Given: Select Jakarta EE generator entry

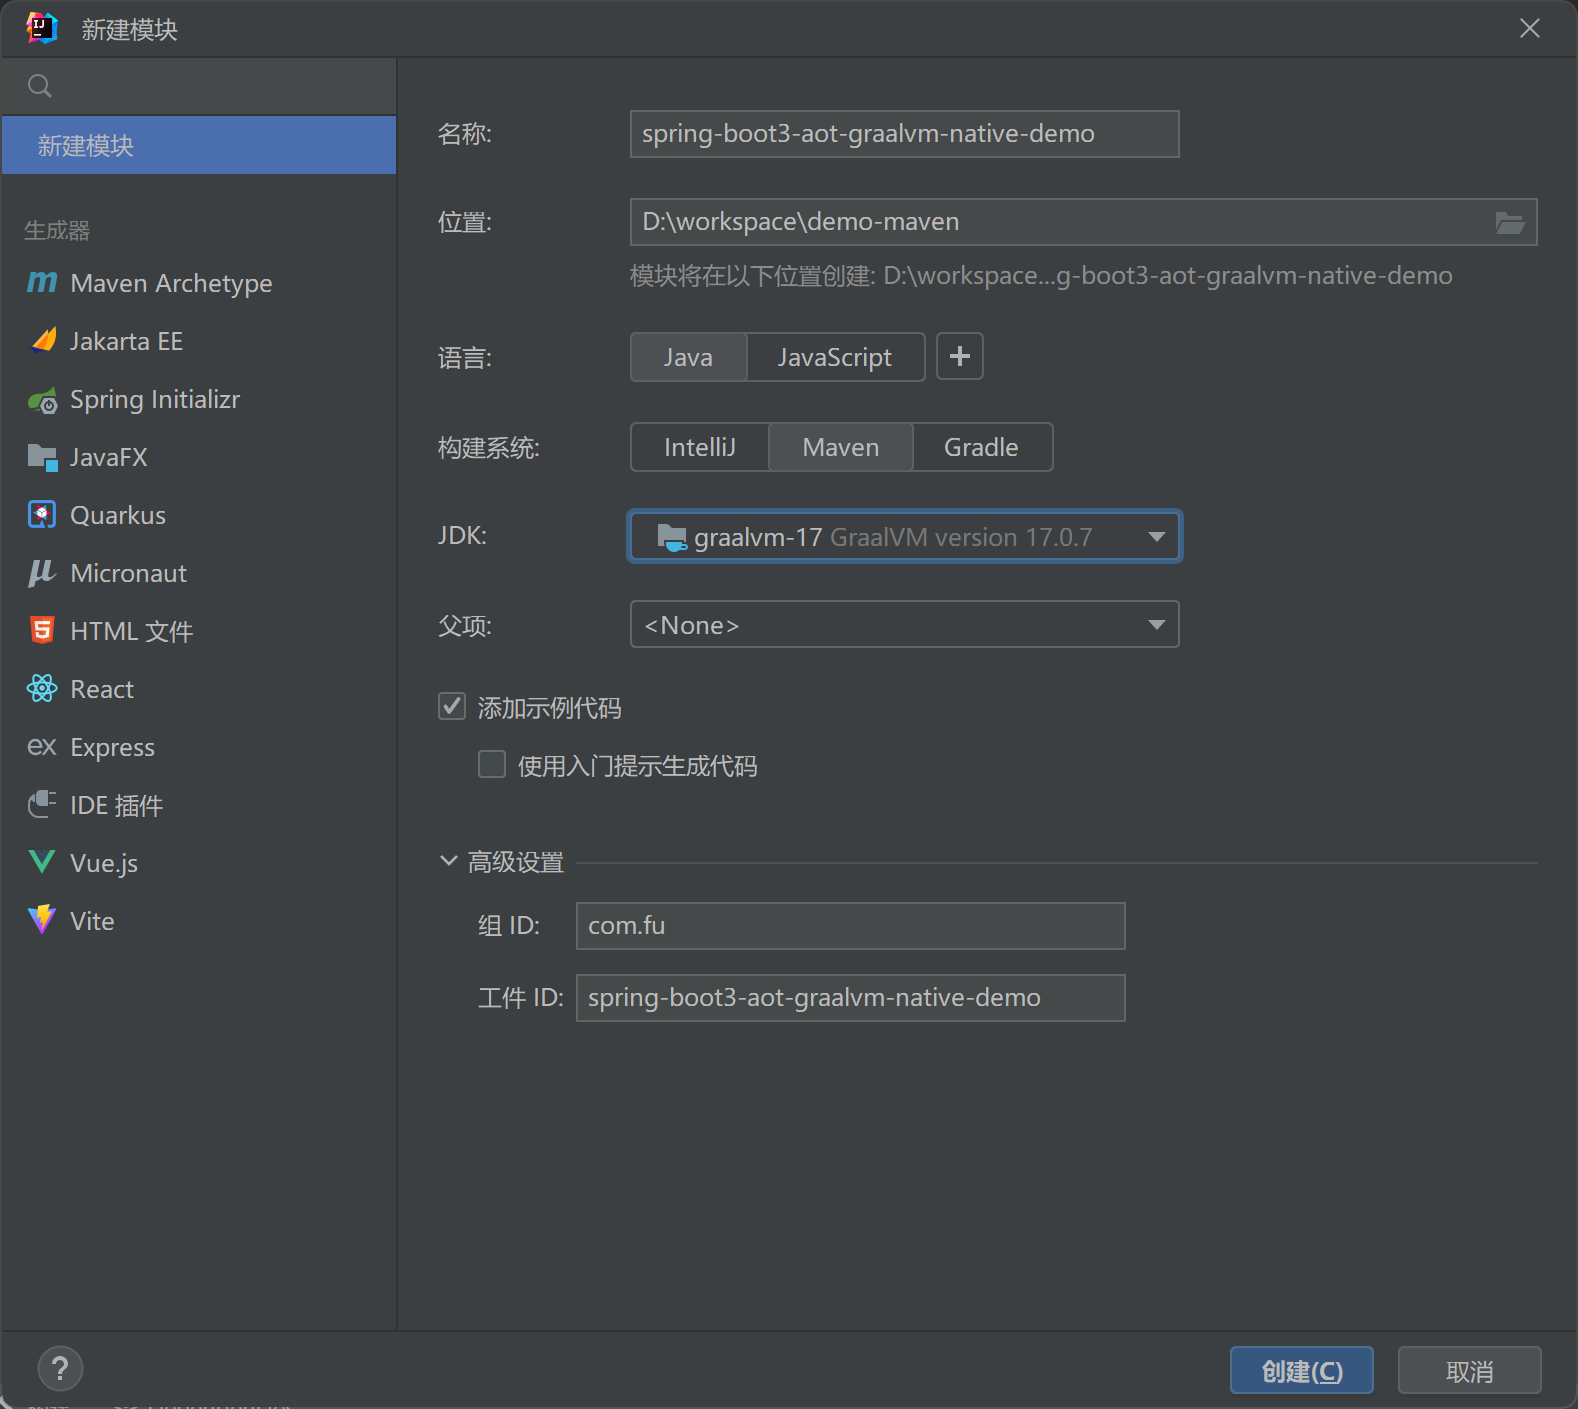Looking at the screenshot, I should pos(199,341).
